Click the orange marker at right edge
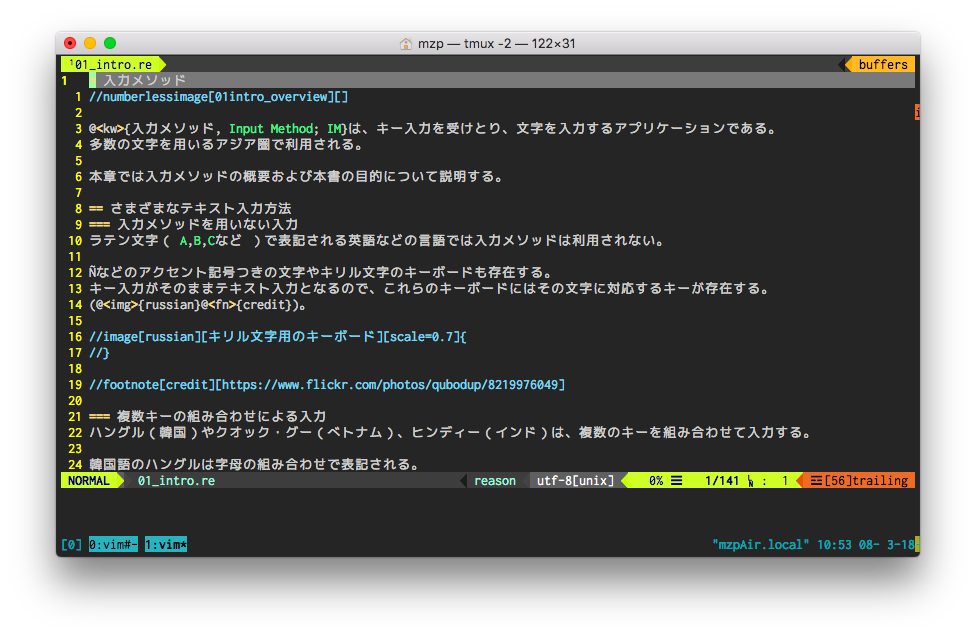This screenshot has width=976, height=637. point(917,112)
